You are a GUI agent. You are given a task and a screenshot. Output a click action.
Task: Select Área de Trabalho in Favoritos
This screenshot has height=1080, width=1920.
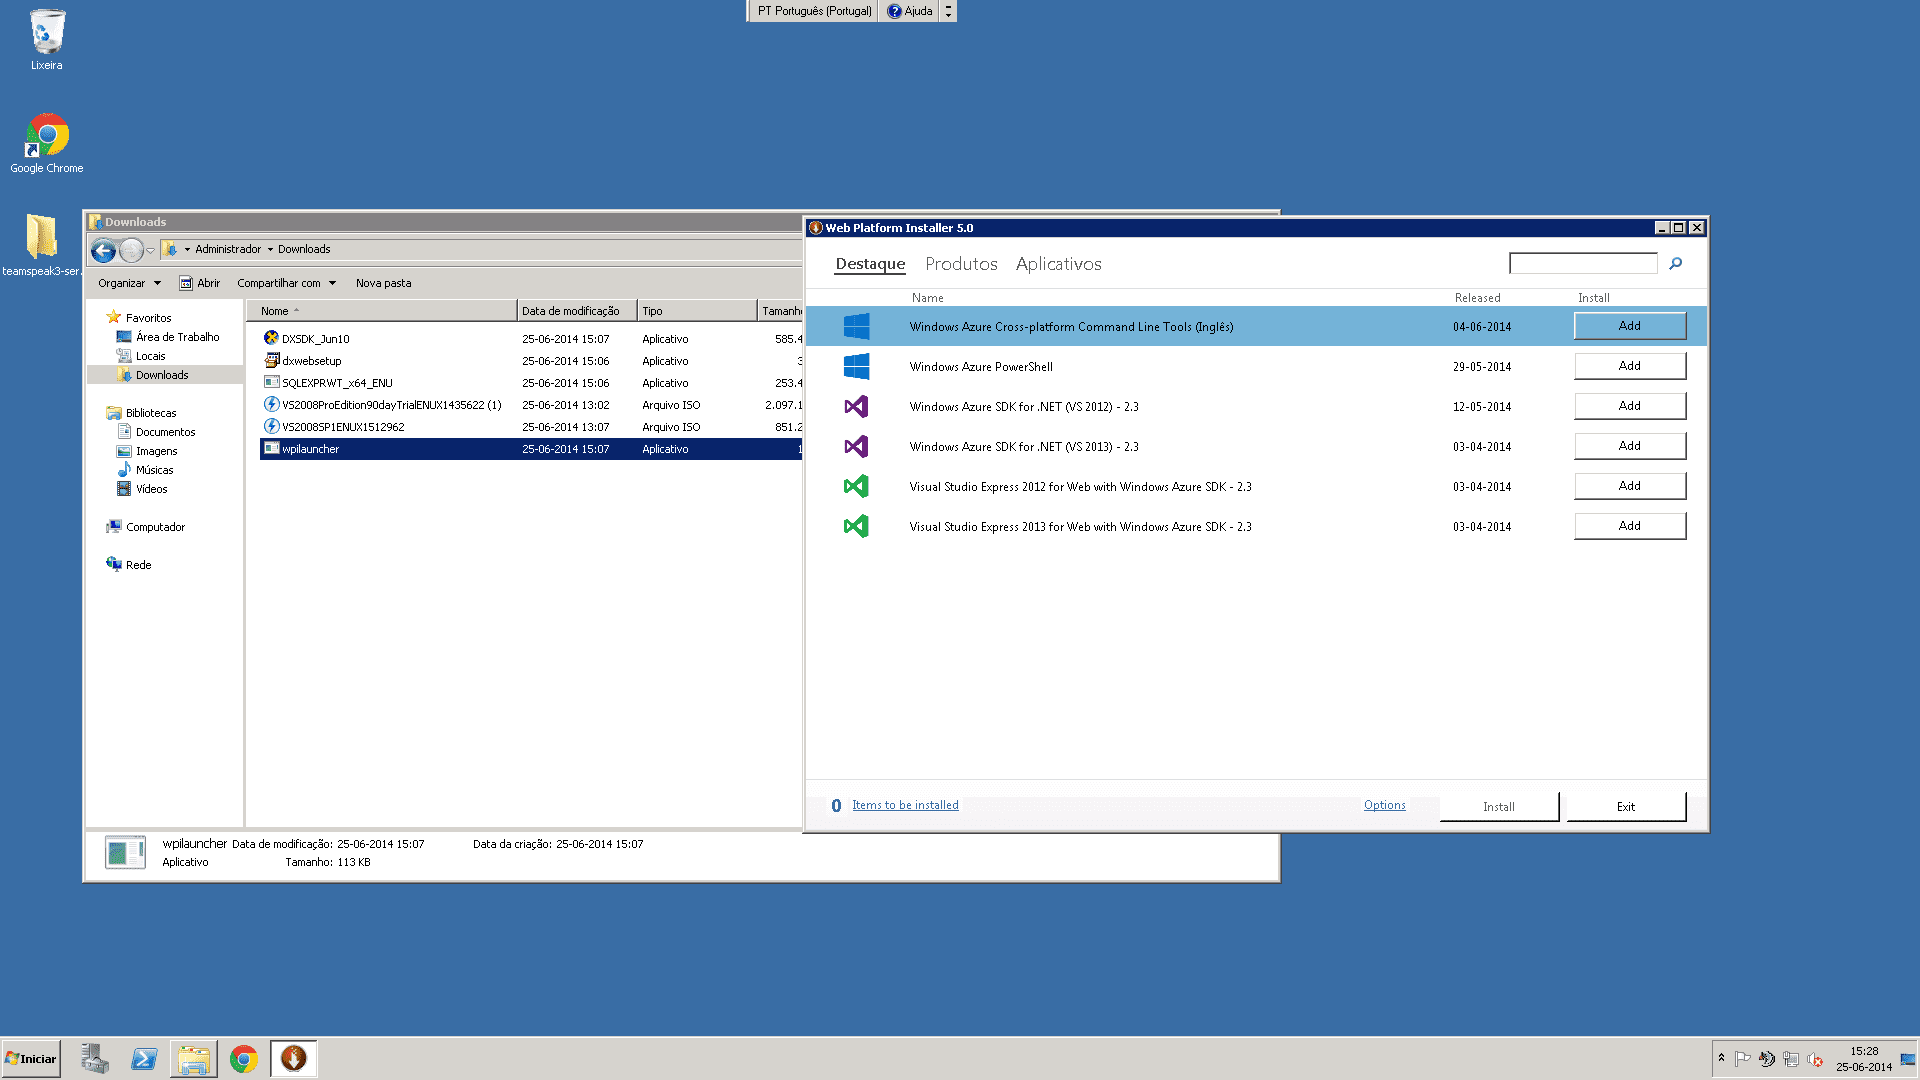click(x=168, y=337)
